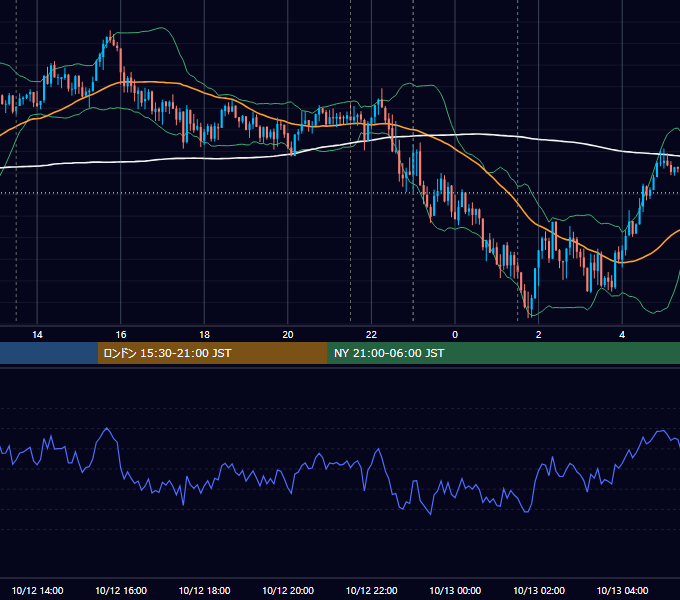Image resolution: width=680 pixels, height=600 pixels.
Task: Click the 10/13 00:00 time label
Action: 455,590
